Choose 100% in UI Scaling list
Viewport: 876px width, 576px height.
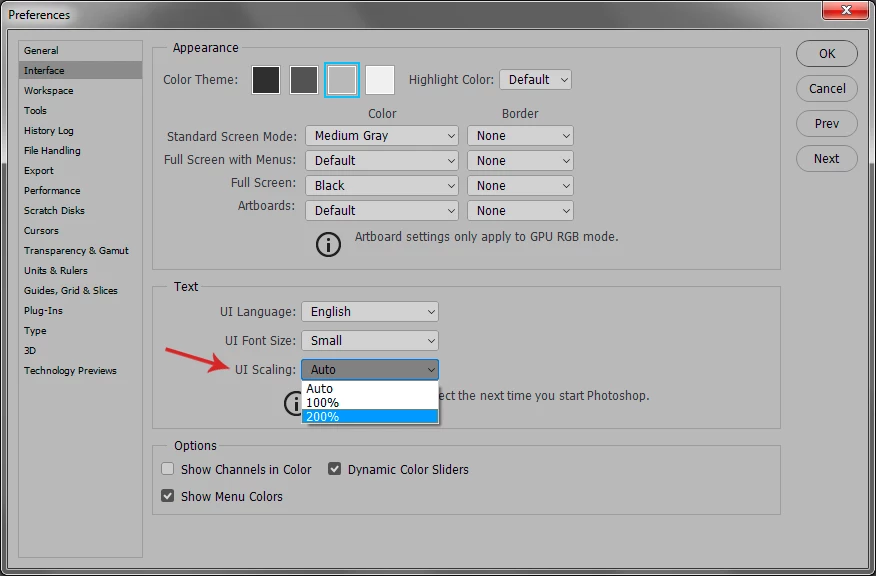coord(370,402)
